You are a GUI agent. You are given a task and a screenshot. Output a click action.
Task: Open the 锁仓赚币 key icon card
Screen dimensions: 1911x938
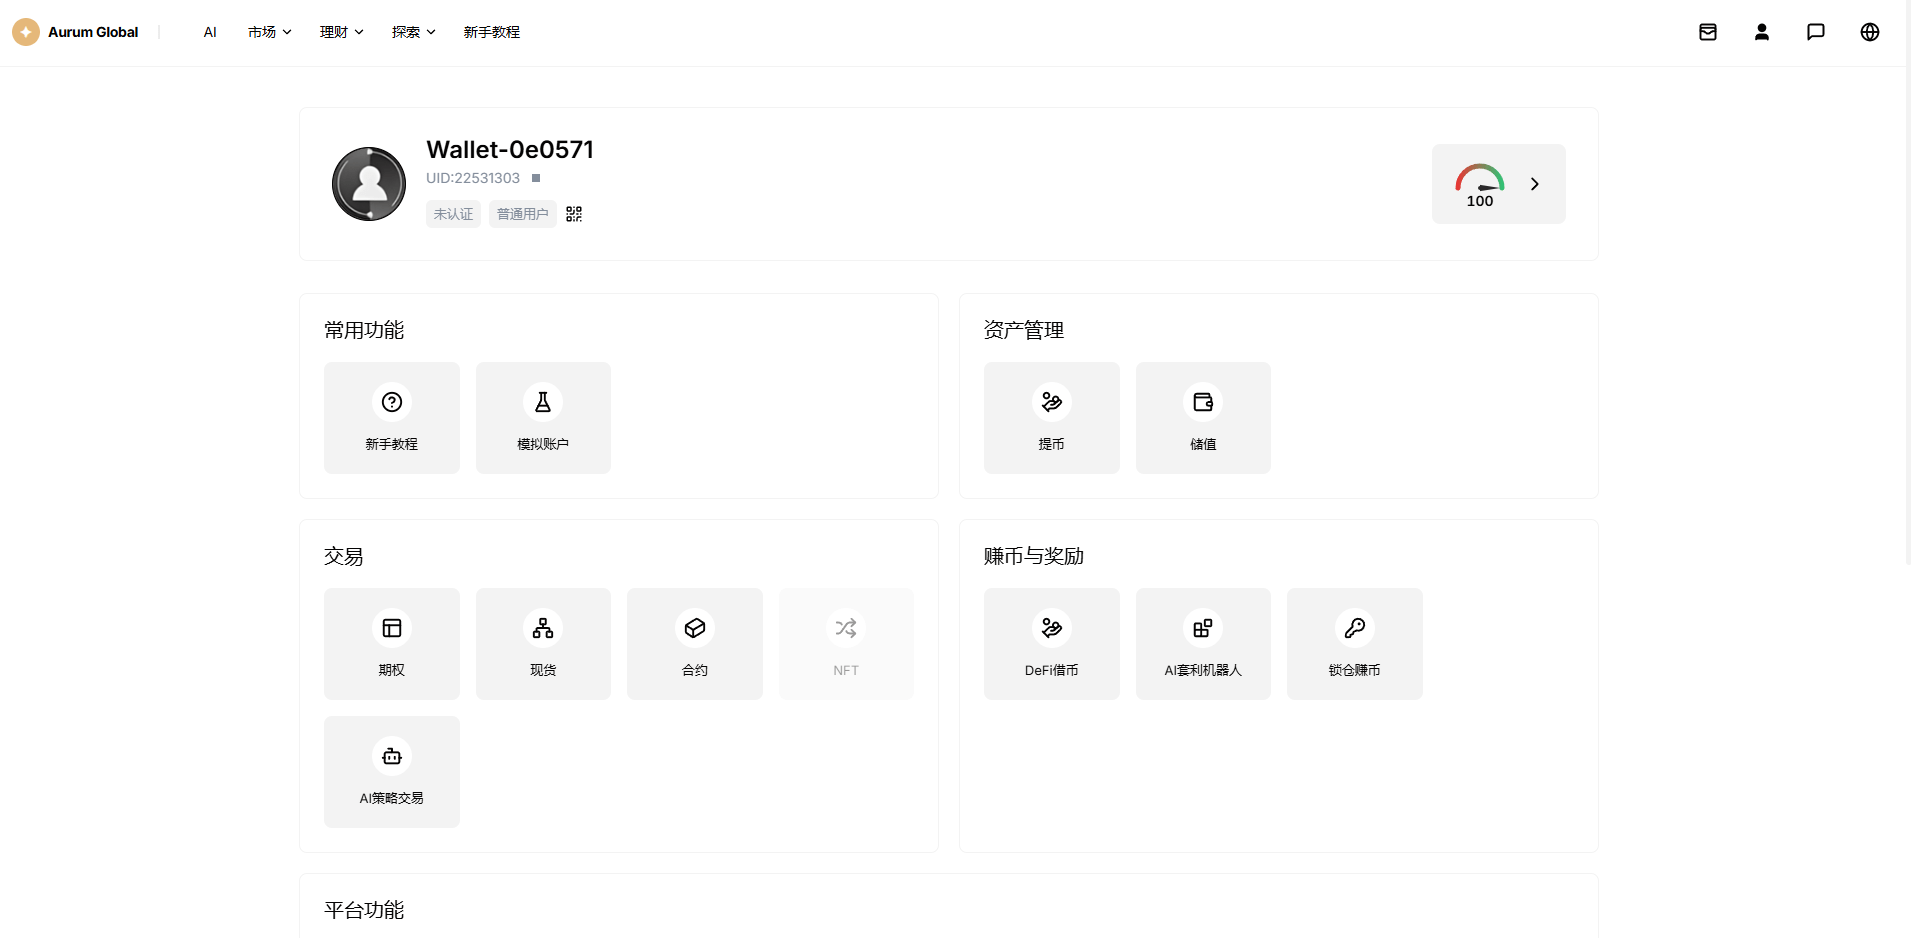[1354, 644]
